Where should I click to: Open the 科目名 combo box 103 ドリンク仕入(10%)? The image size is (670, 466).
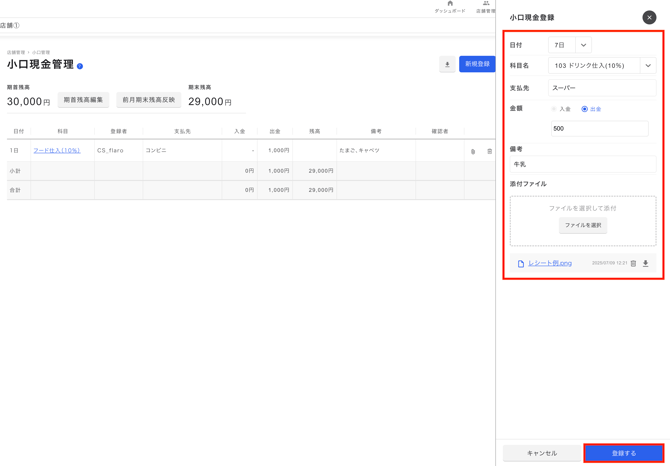[x=602, y=66]
